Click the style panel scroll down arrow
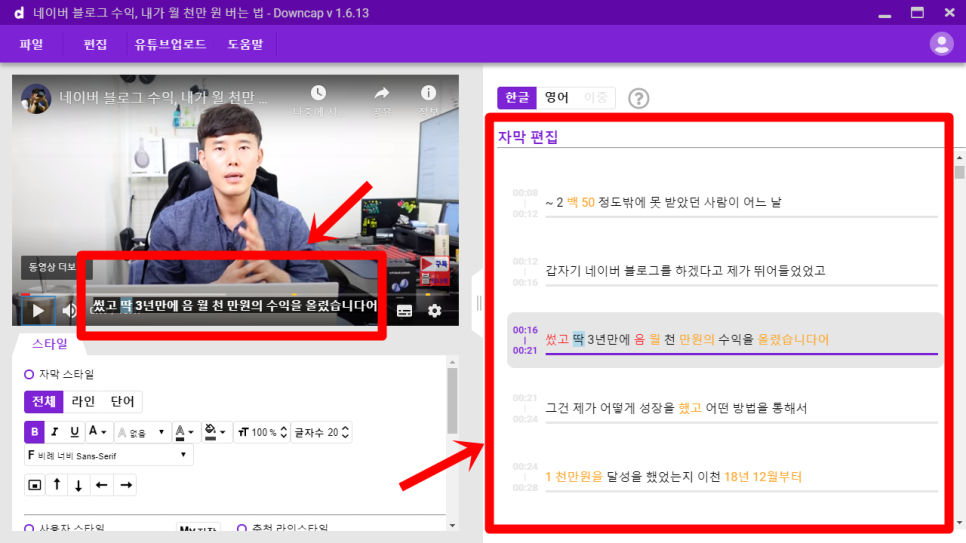 452,525
